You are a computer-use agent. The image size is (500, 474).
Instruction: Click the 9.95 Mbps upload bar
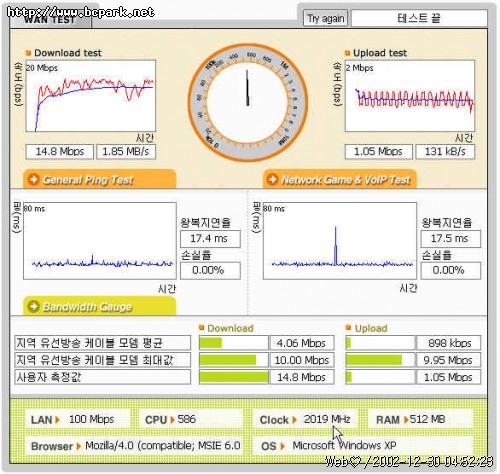point(380,360)
